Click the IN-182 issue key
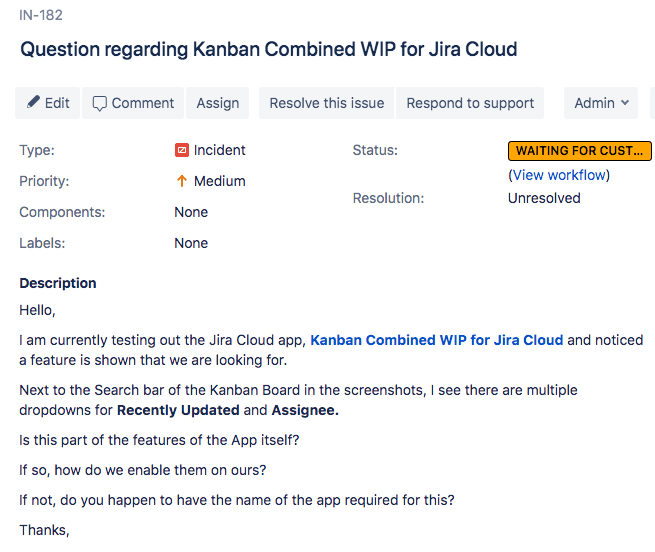 [41, 15]
